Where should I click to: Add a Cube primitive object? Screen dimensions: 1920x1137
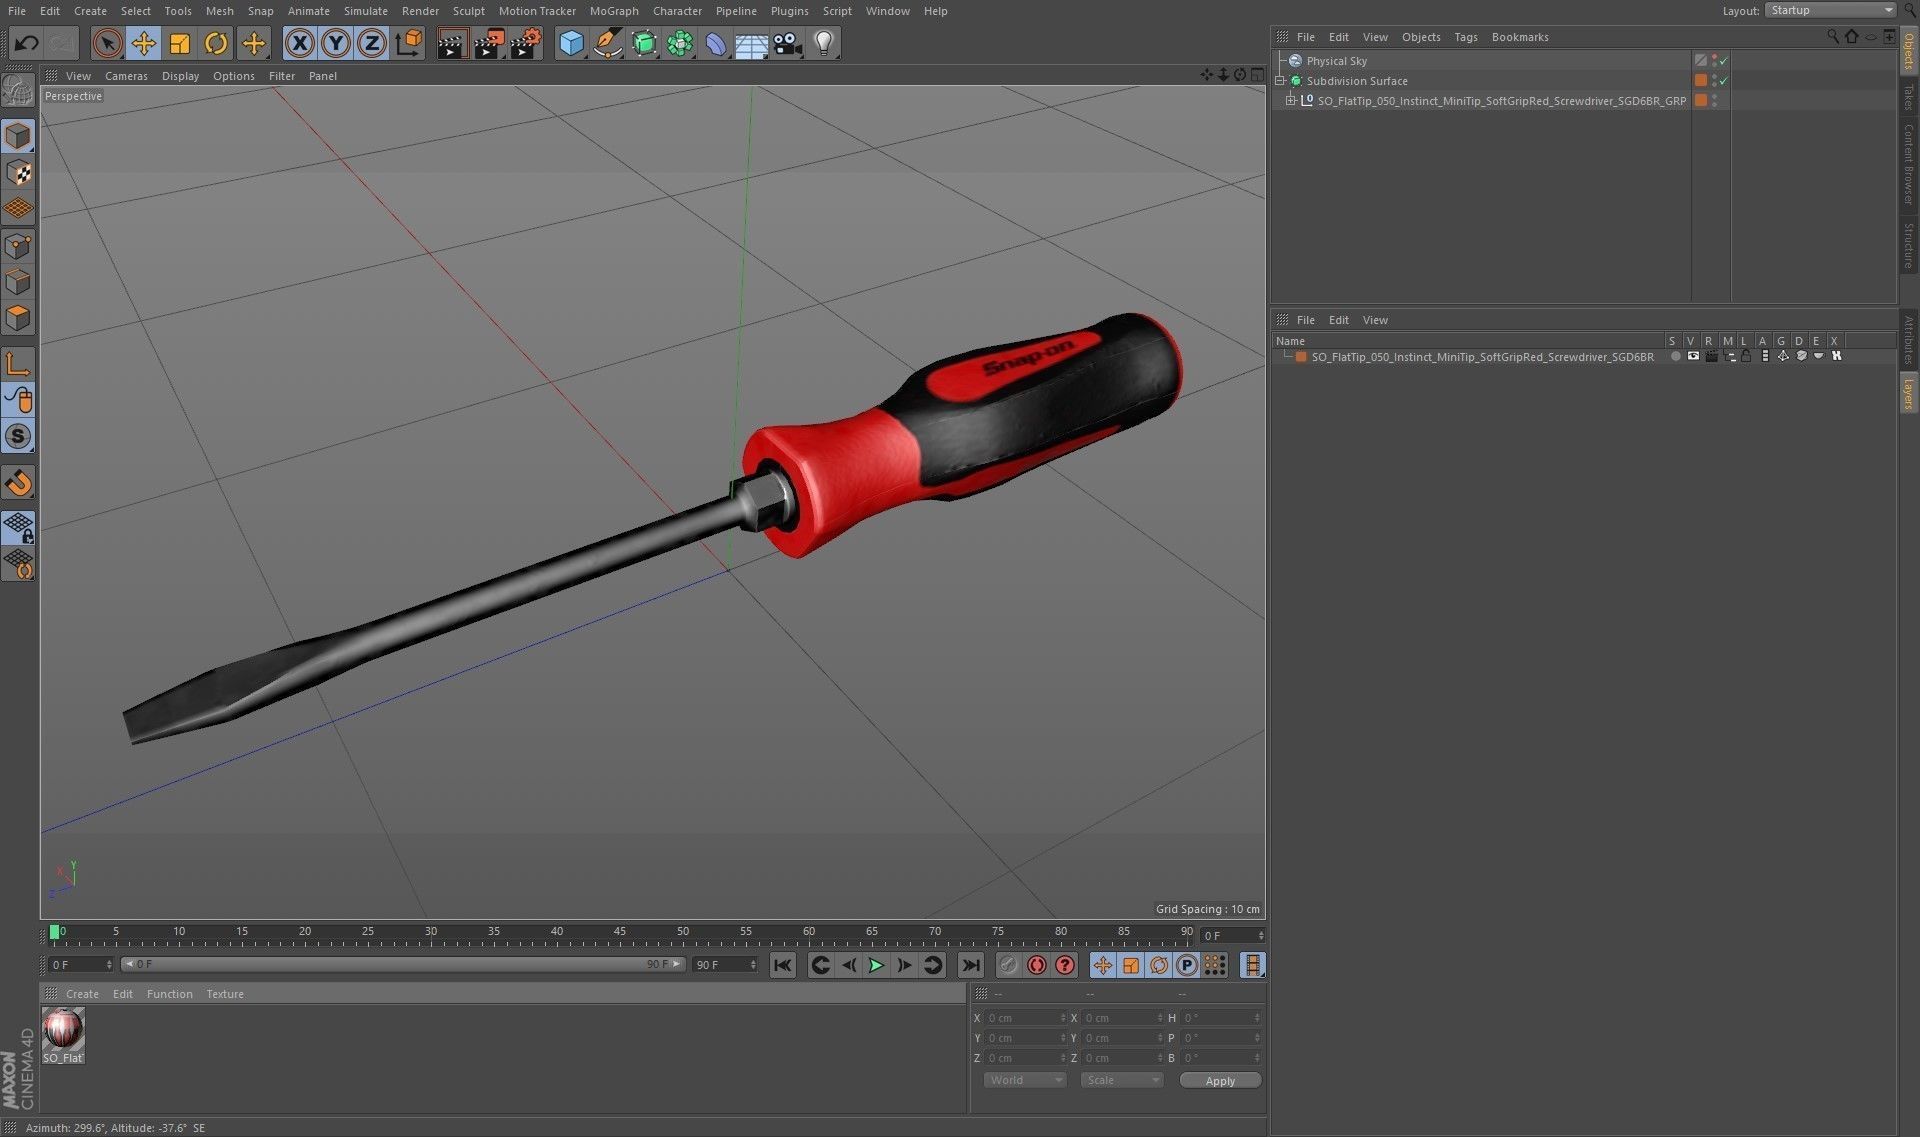pyautogui.click(x=571, y=43)
